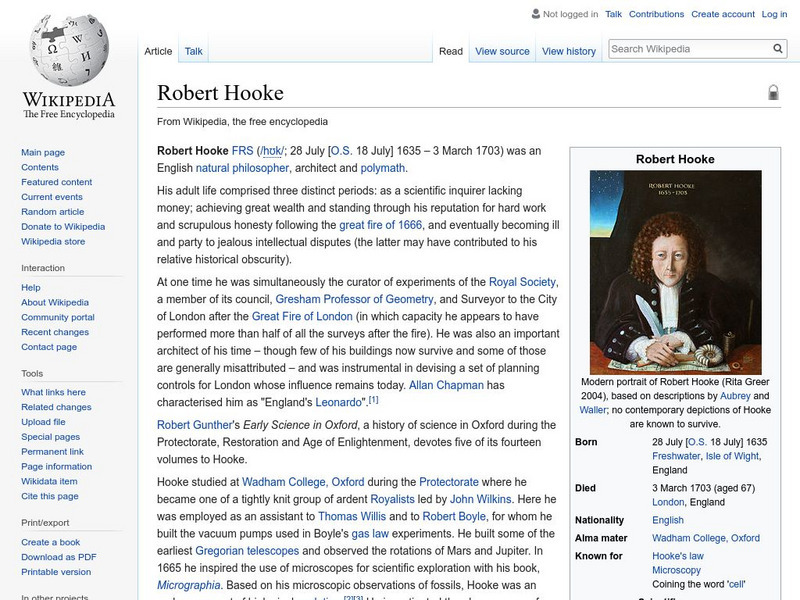
Task: Open Page information
Action: [57, 466]
